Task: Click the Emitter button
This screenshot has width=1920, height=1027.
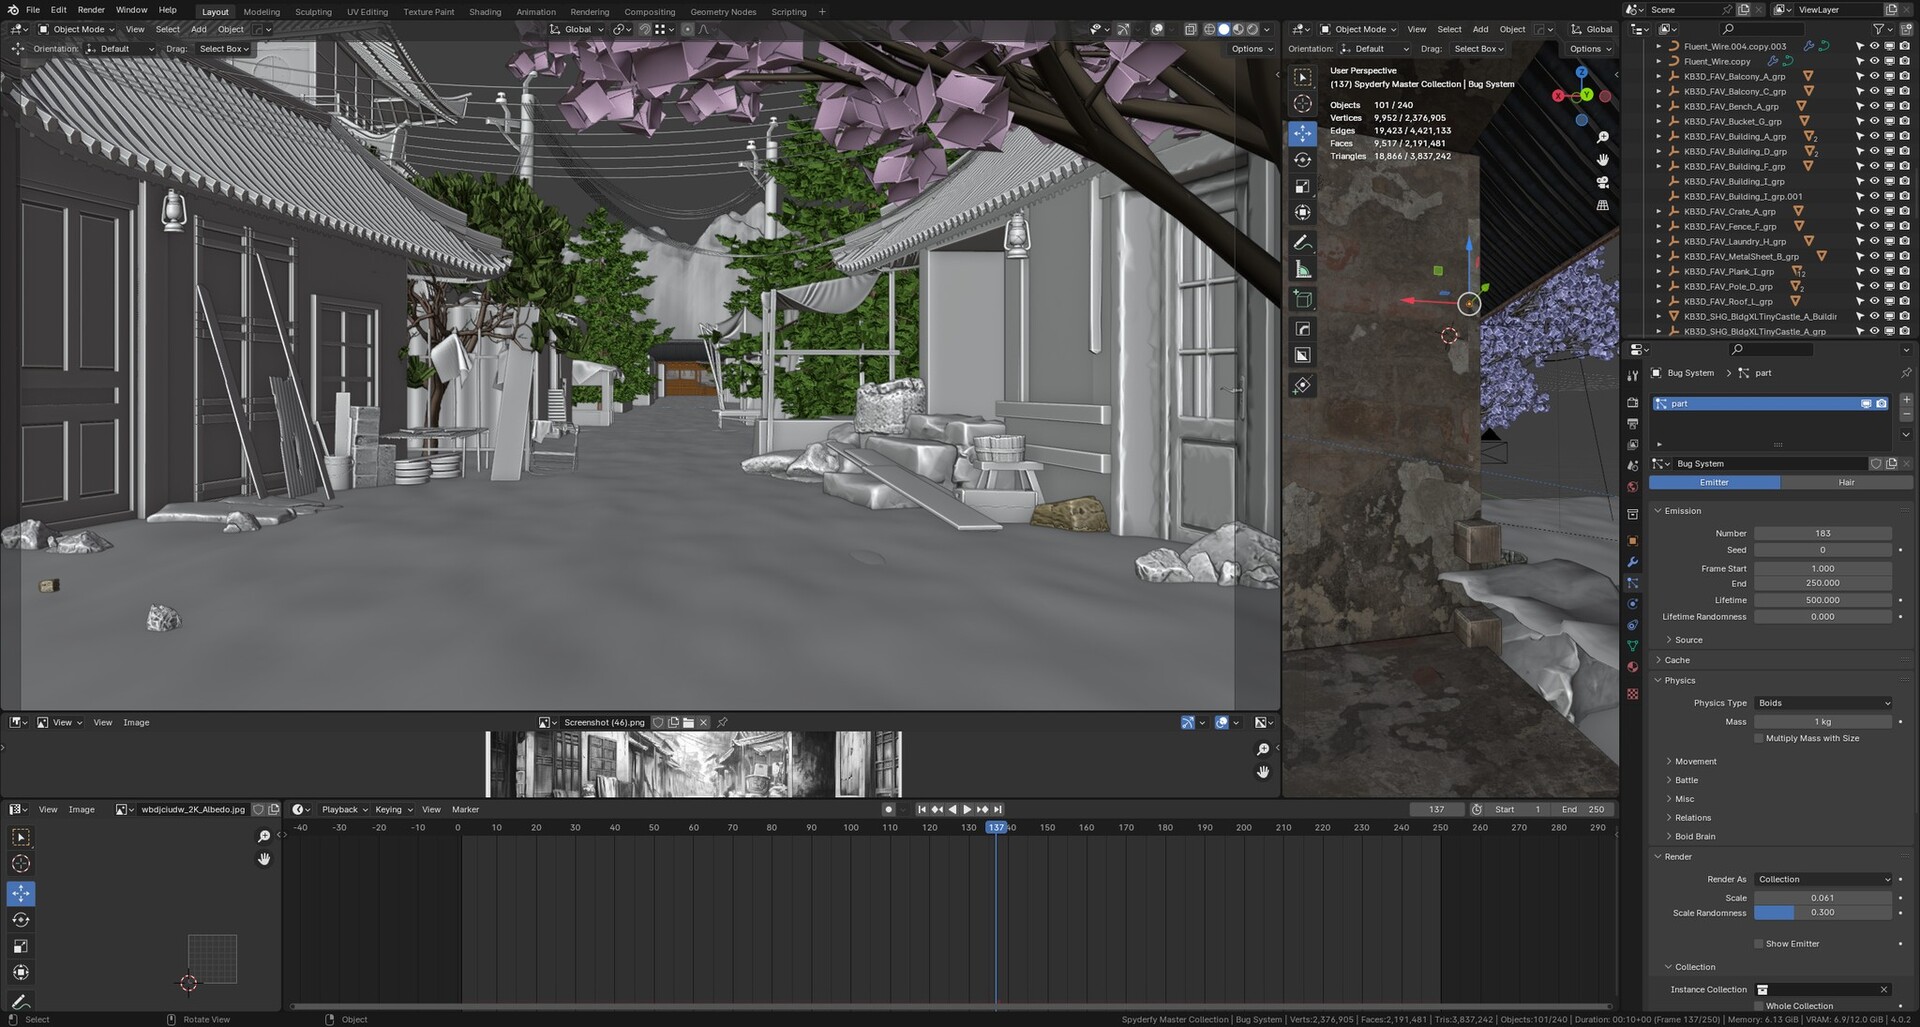Action: pos(1714,483)
